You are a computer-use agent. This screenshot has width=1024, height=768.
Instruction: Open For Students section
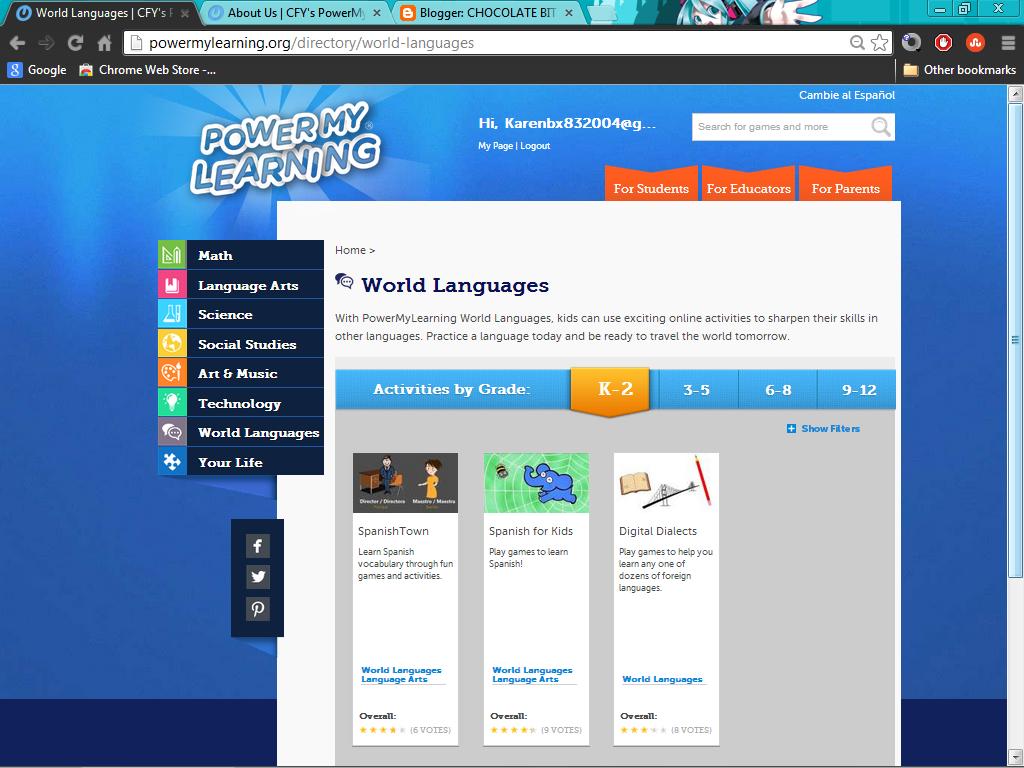click(651, 185)
